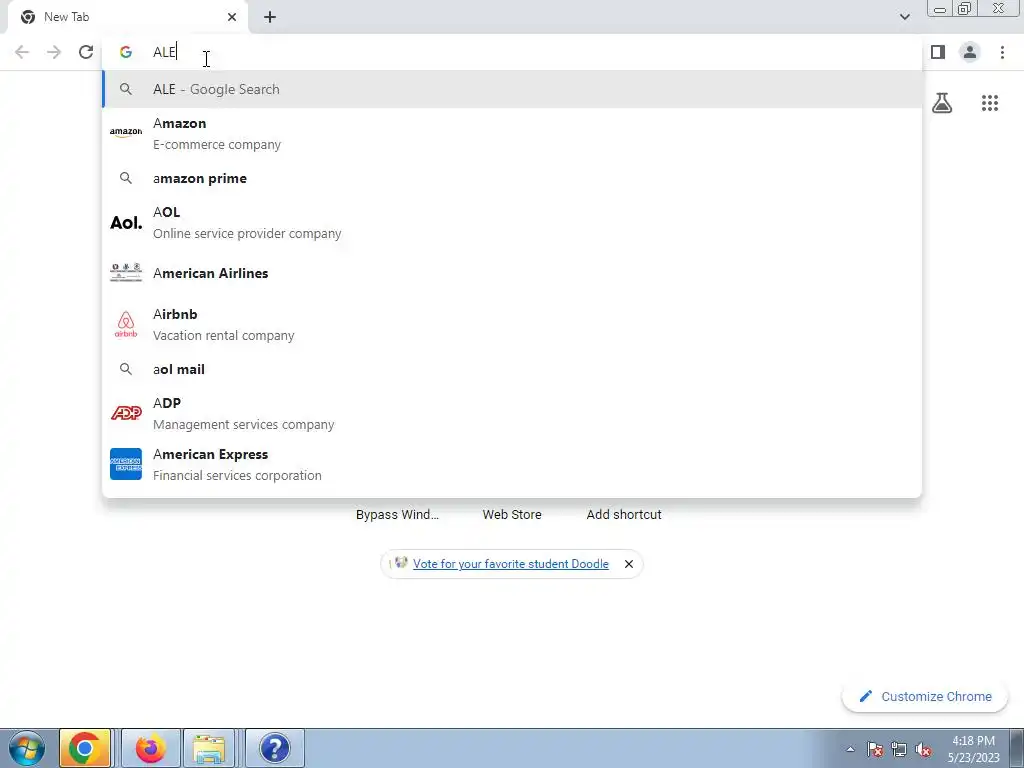Add a new tab with plus icon
Viewport: 1024px width, 768px height.
270,17
